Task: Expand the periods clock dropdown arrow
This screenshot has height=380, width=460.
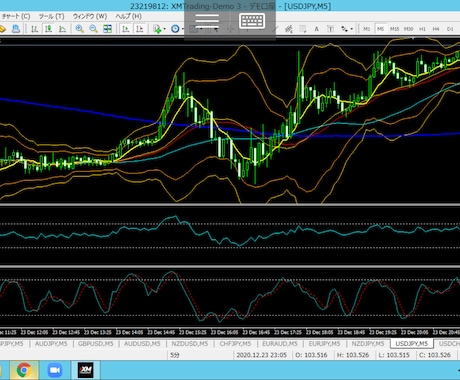Action: (x=183, y=29)
